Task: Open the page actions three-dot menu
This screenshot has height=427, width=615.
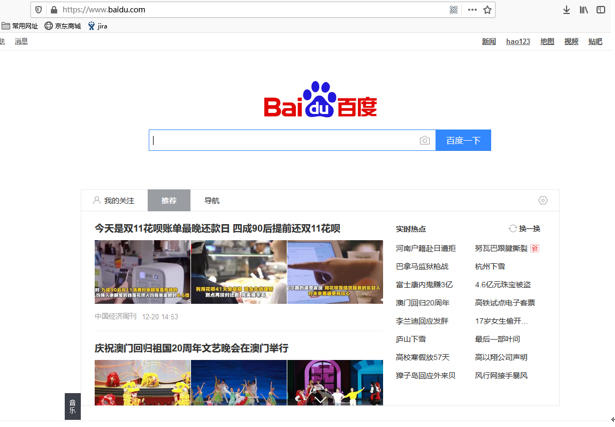Action: 472,10
